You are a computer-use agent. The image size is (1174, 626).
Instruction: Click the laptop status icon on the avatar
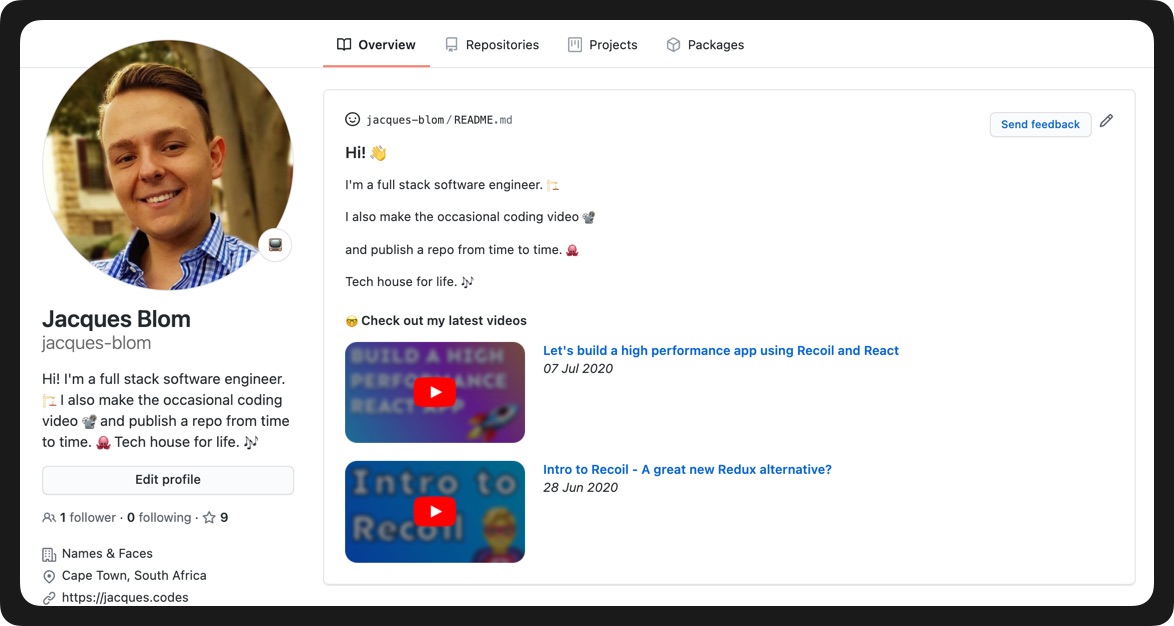[275, 244]
